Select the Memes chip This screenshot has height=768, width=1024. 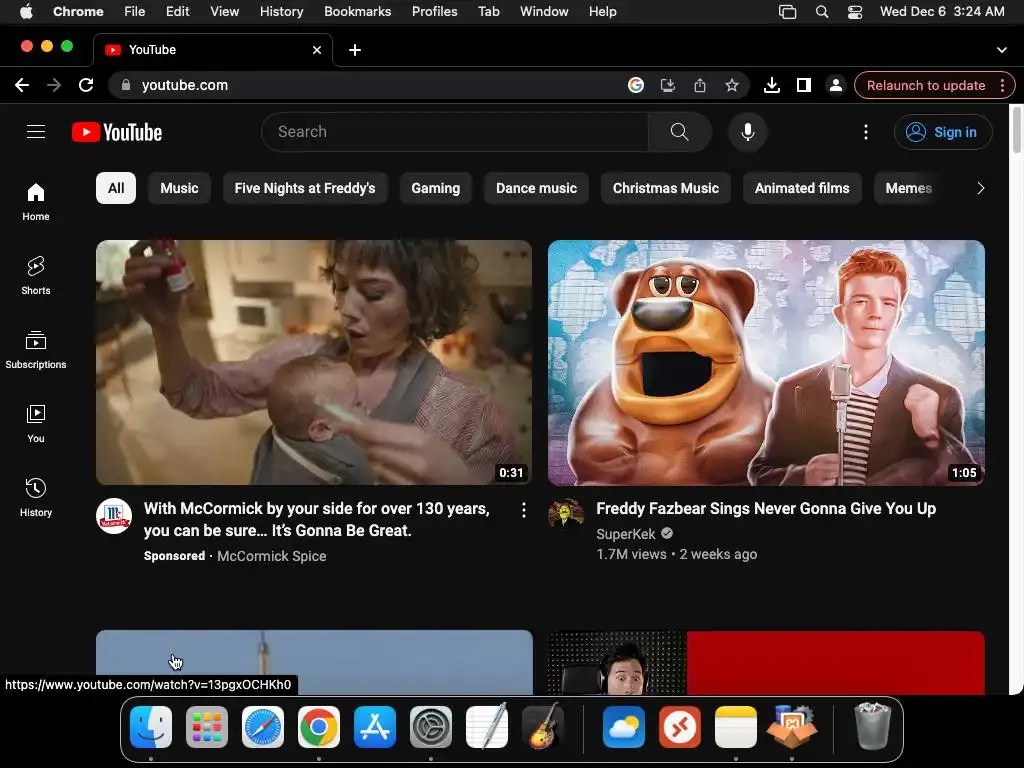pyautogui.click(x=908, y=188)
